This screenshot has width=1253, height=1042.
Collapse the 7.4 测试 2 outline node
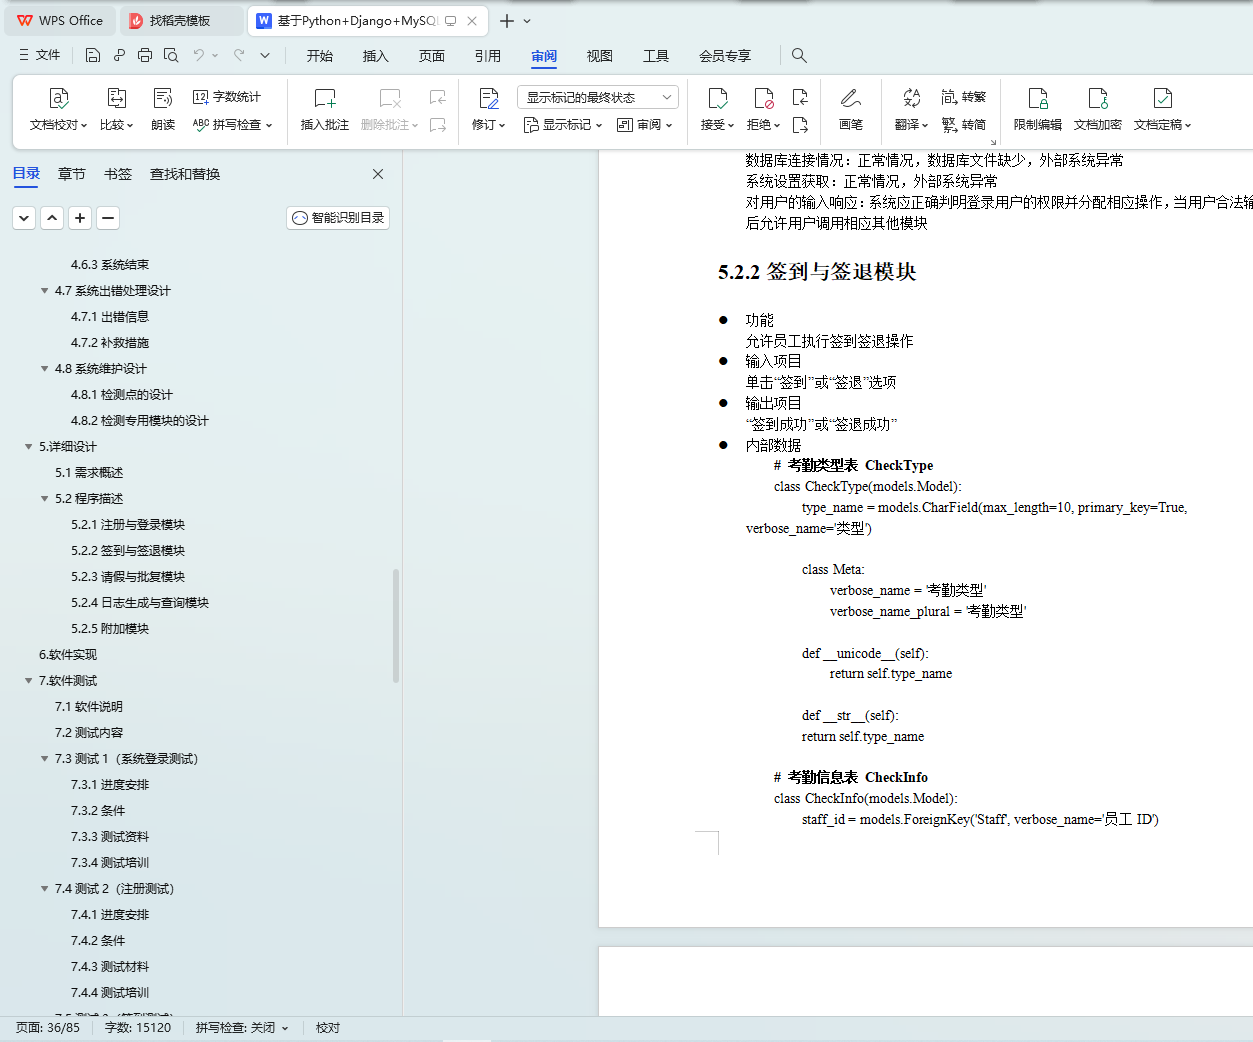[x=44, y=889]
